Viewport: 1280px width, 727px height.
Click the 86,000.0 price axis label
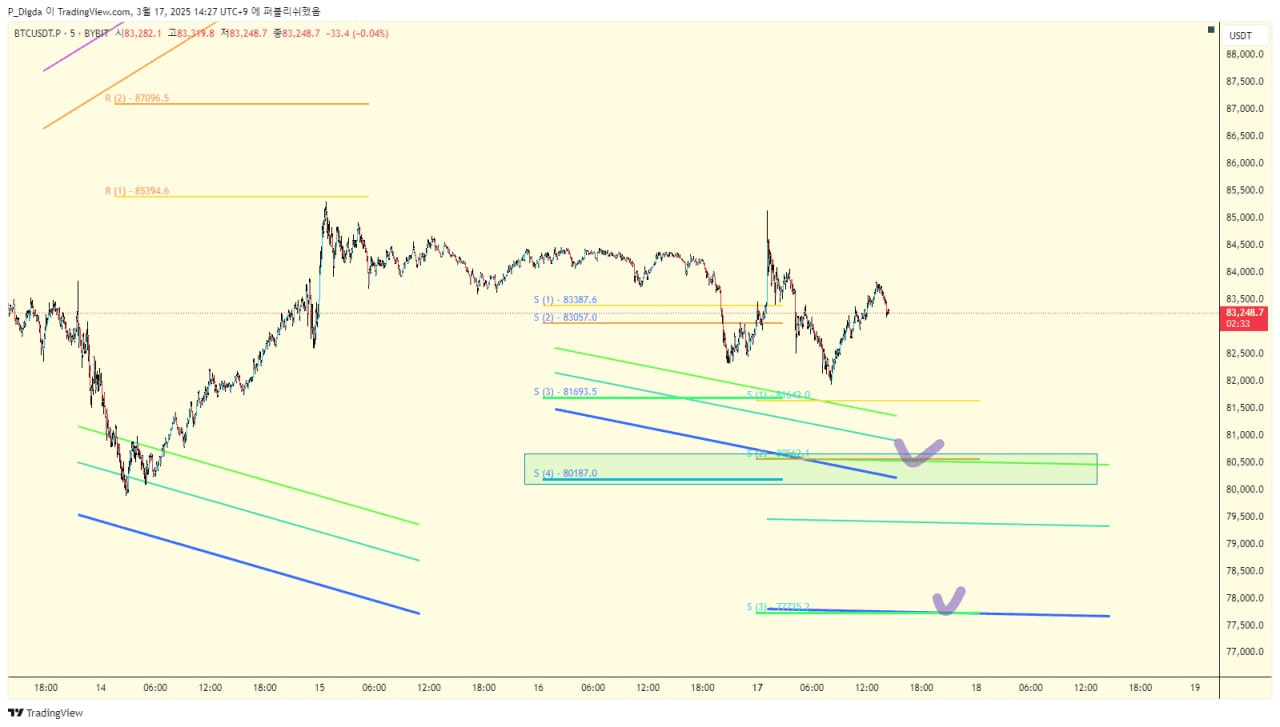click(1245, 163)
